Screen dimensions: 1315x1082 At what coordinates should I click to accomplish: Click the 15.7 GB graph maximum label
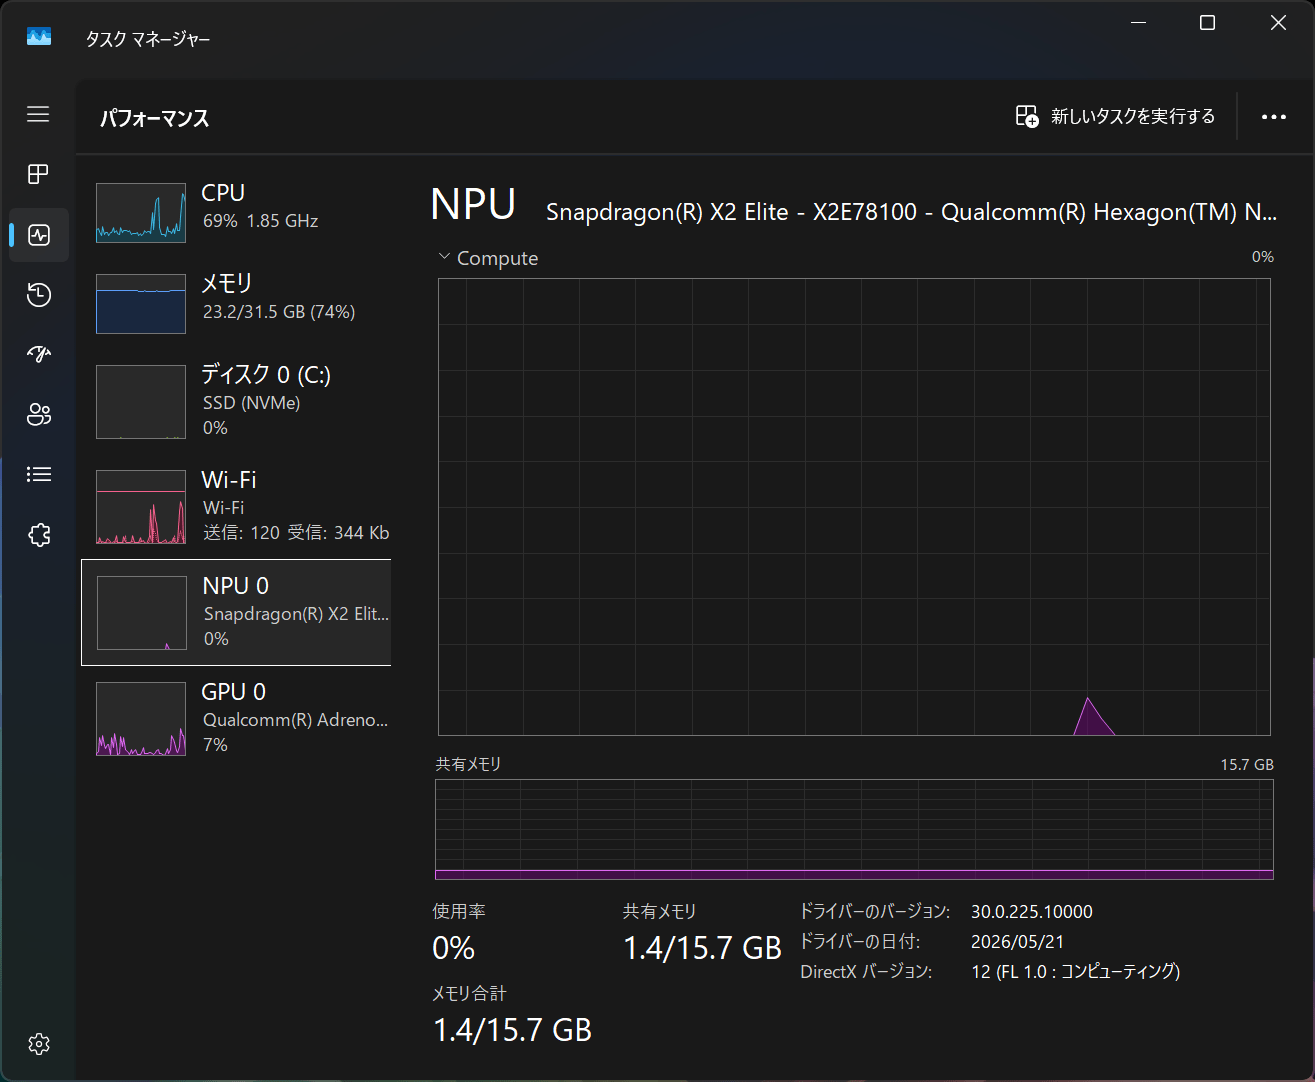(1247, 765)
